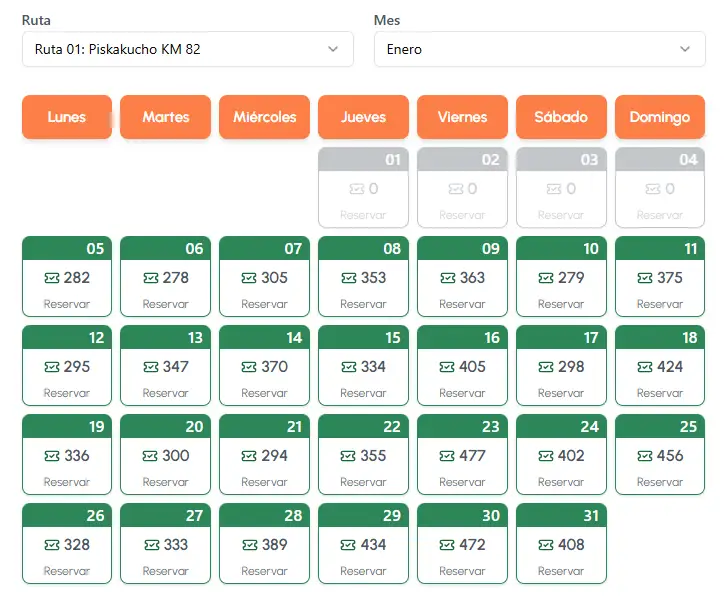Click the greyed ticket icon on day 01
The height and width of the screenshot is (615, 726).
click(x=357, y=189)
